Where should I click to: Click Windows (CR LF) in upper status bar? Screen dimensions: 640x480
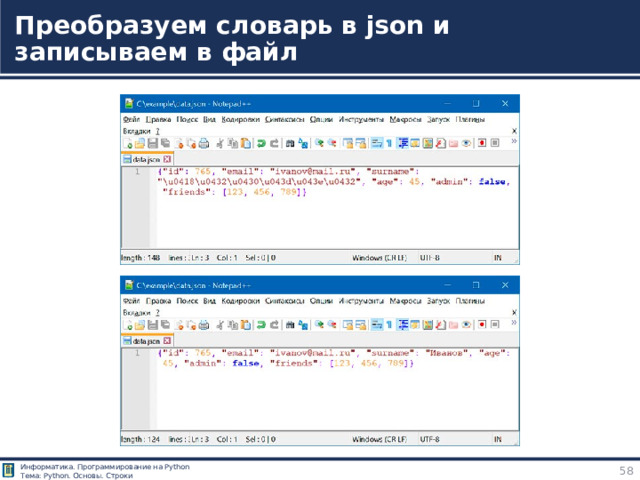(x=380, y=258)
